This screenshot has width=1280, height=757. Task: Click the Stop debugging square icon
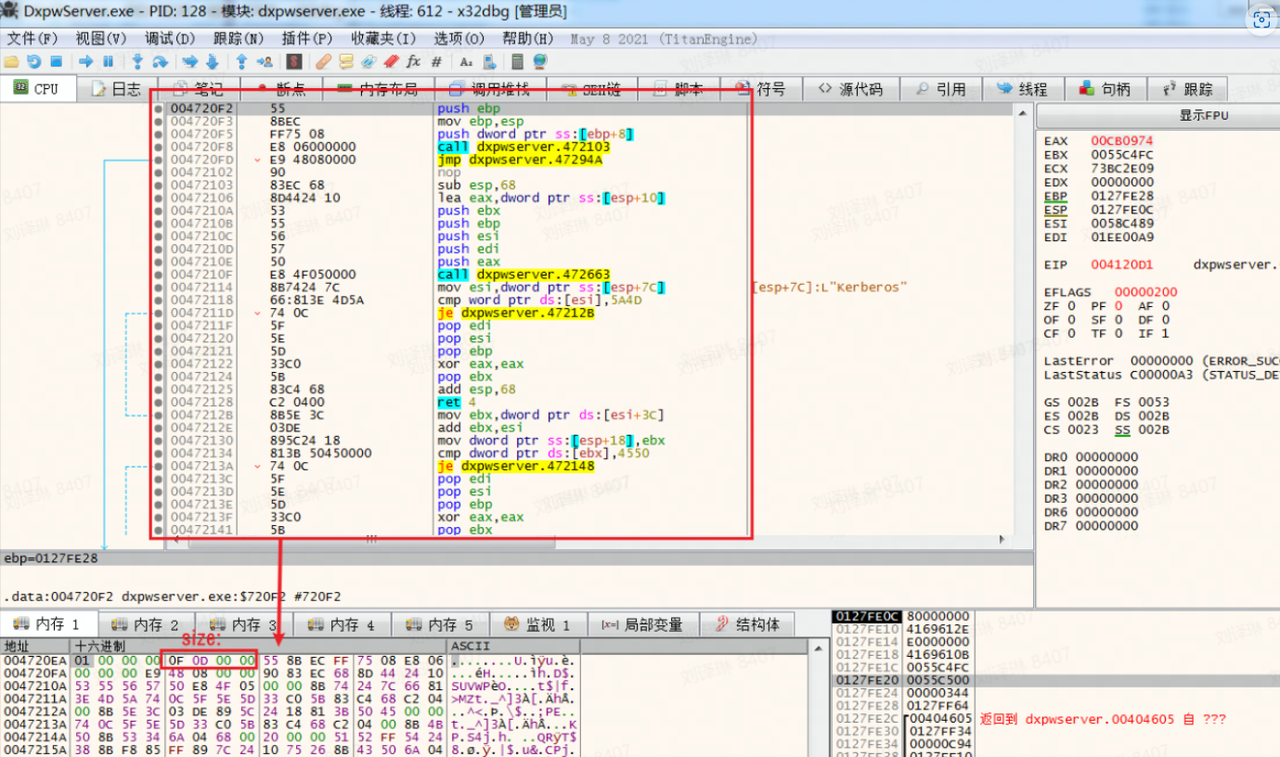pos(56,61)
